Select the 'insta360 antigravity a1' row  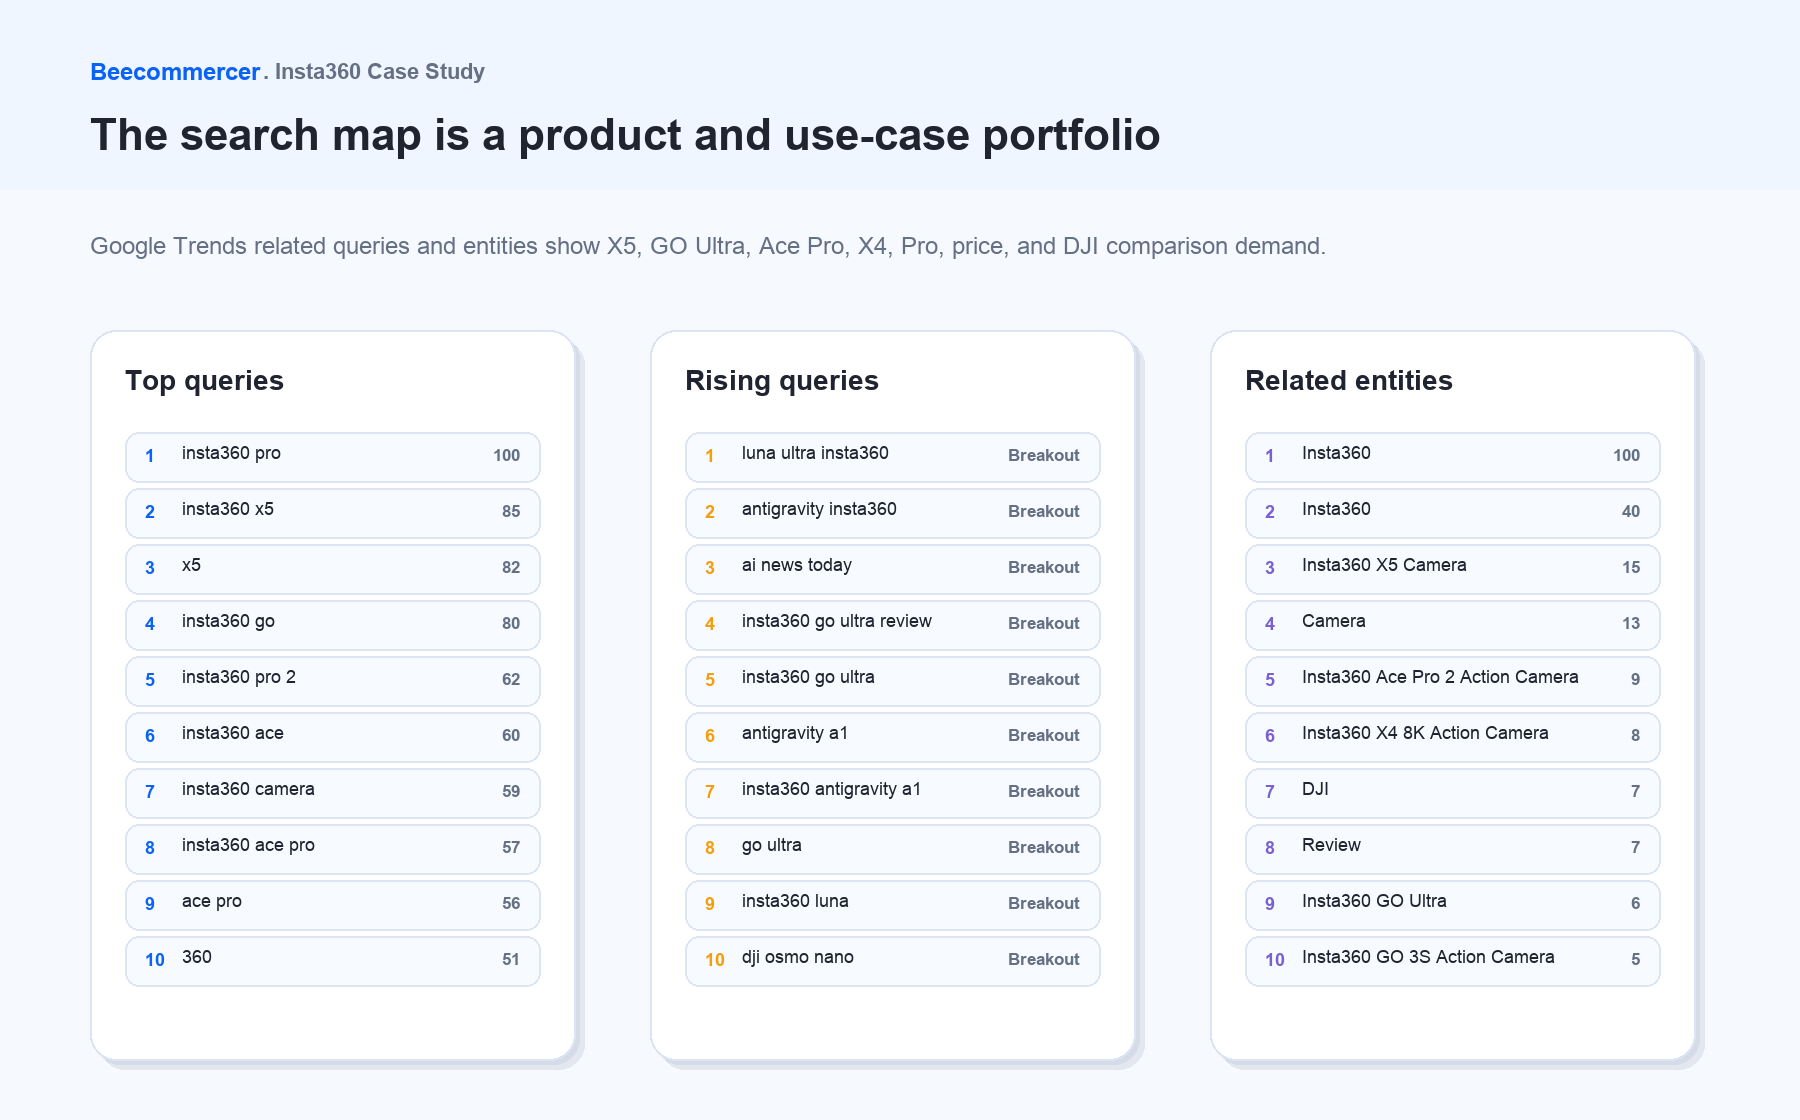(893, 793)
